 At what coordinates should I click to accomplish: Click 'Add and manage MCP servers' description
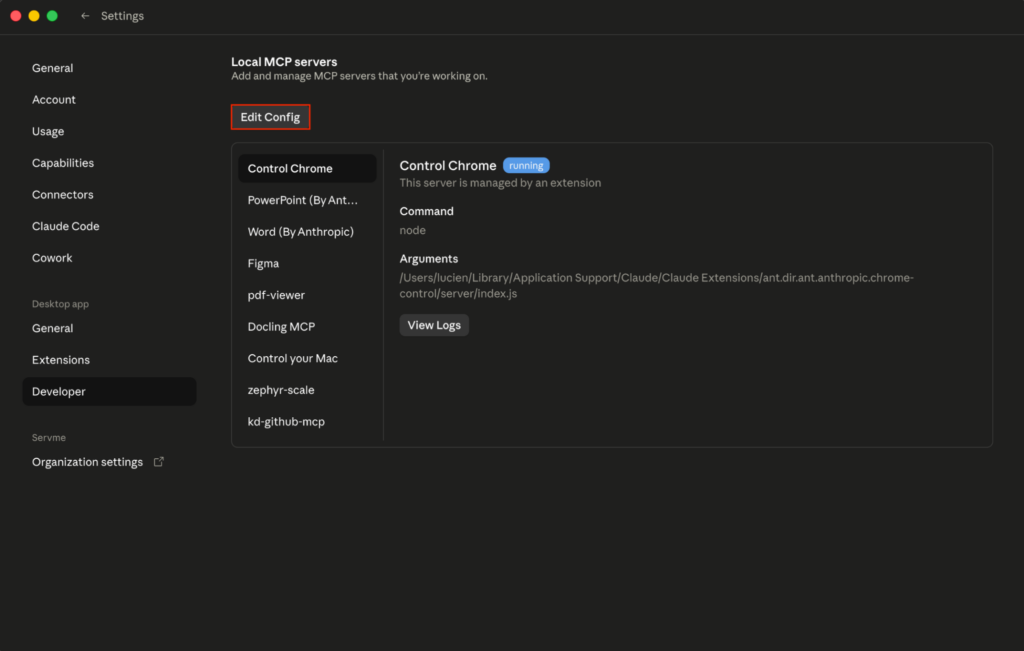(359, 76)
